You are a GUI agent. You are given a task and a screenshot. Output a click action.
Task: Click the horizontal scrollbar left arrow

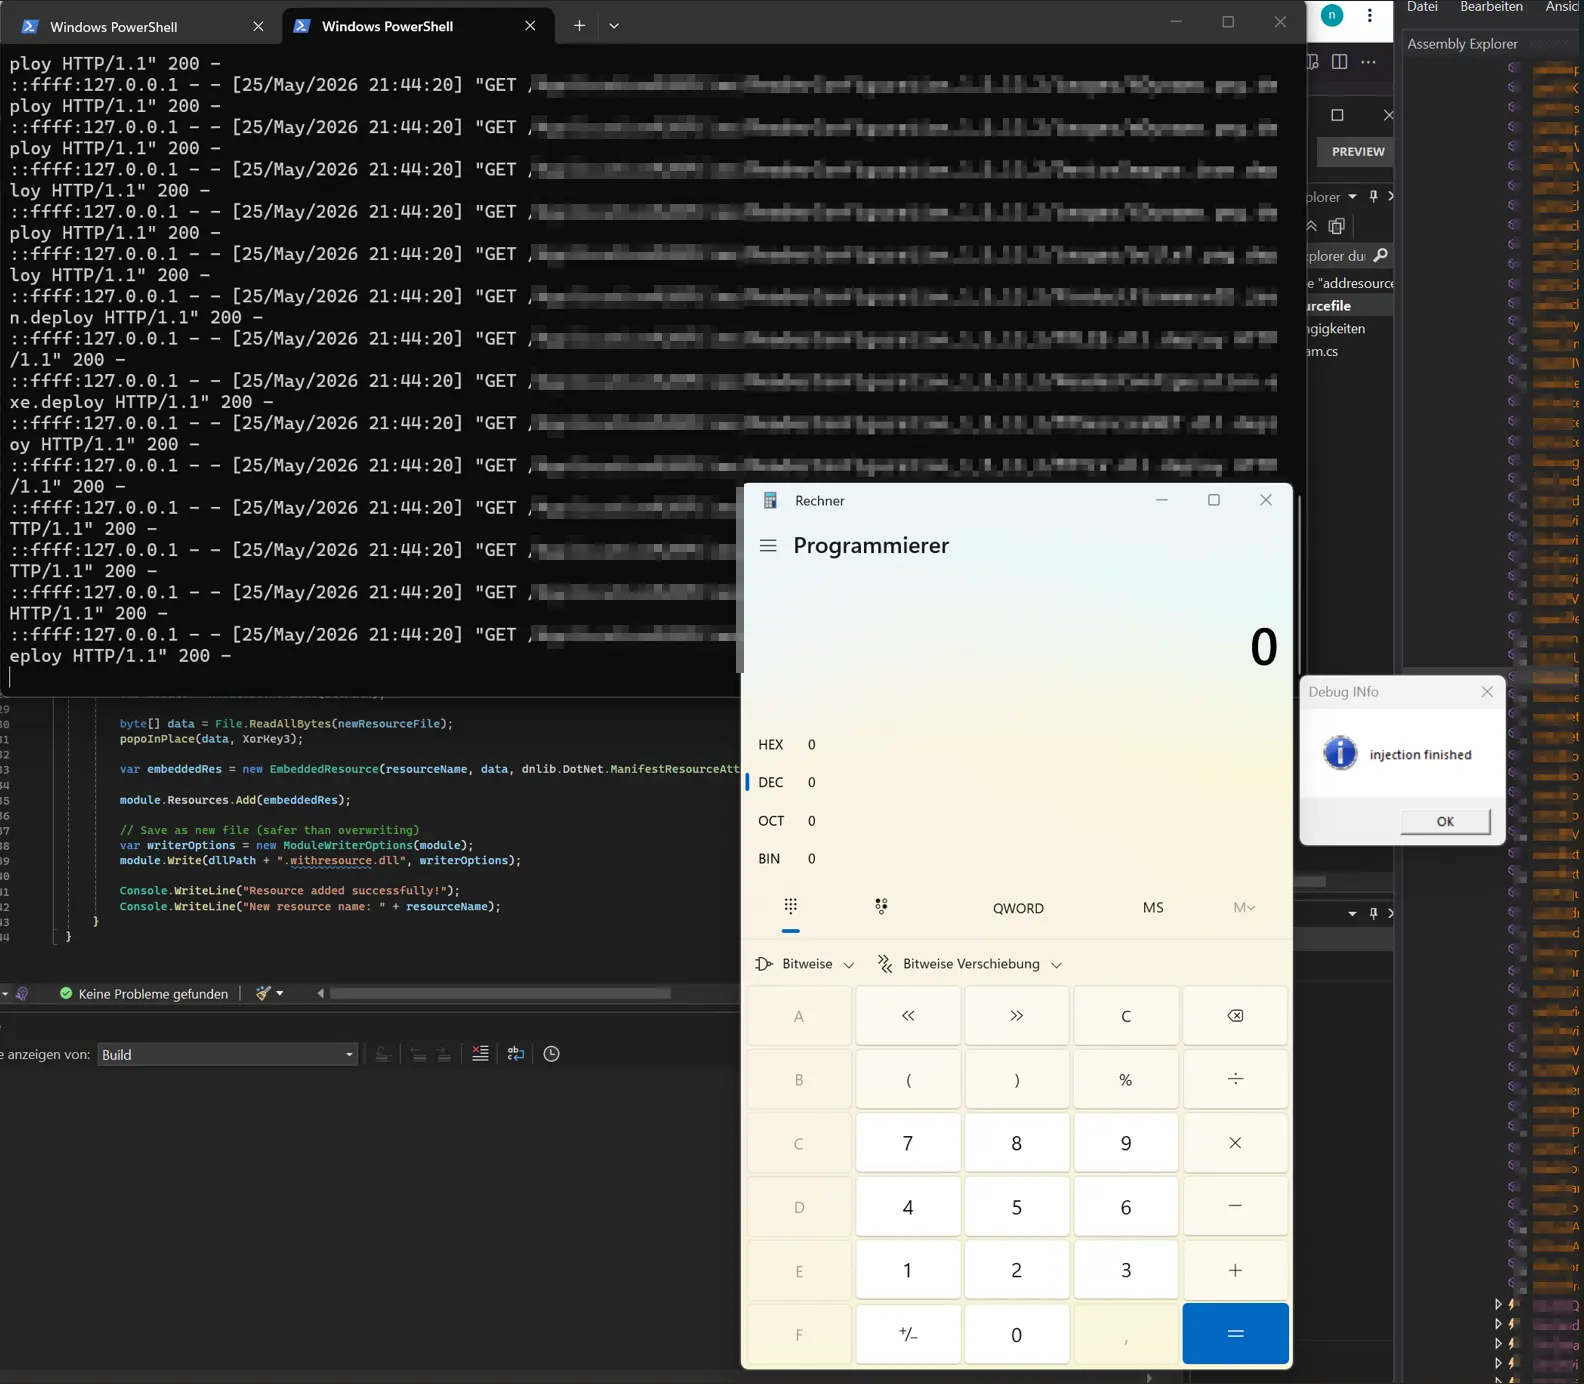[x=320, y=993]
